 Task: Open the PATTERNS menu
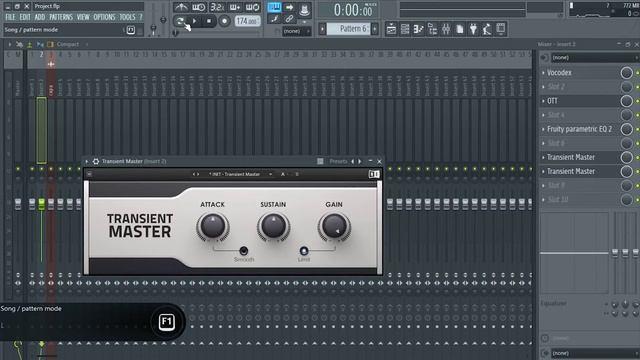coord(61,17)
